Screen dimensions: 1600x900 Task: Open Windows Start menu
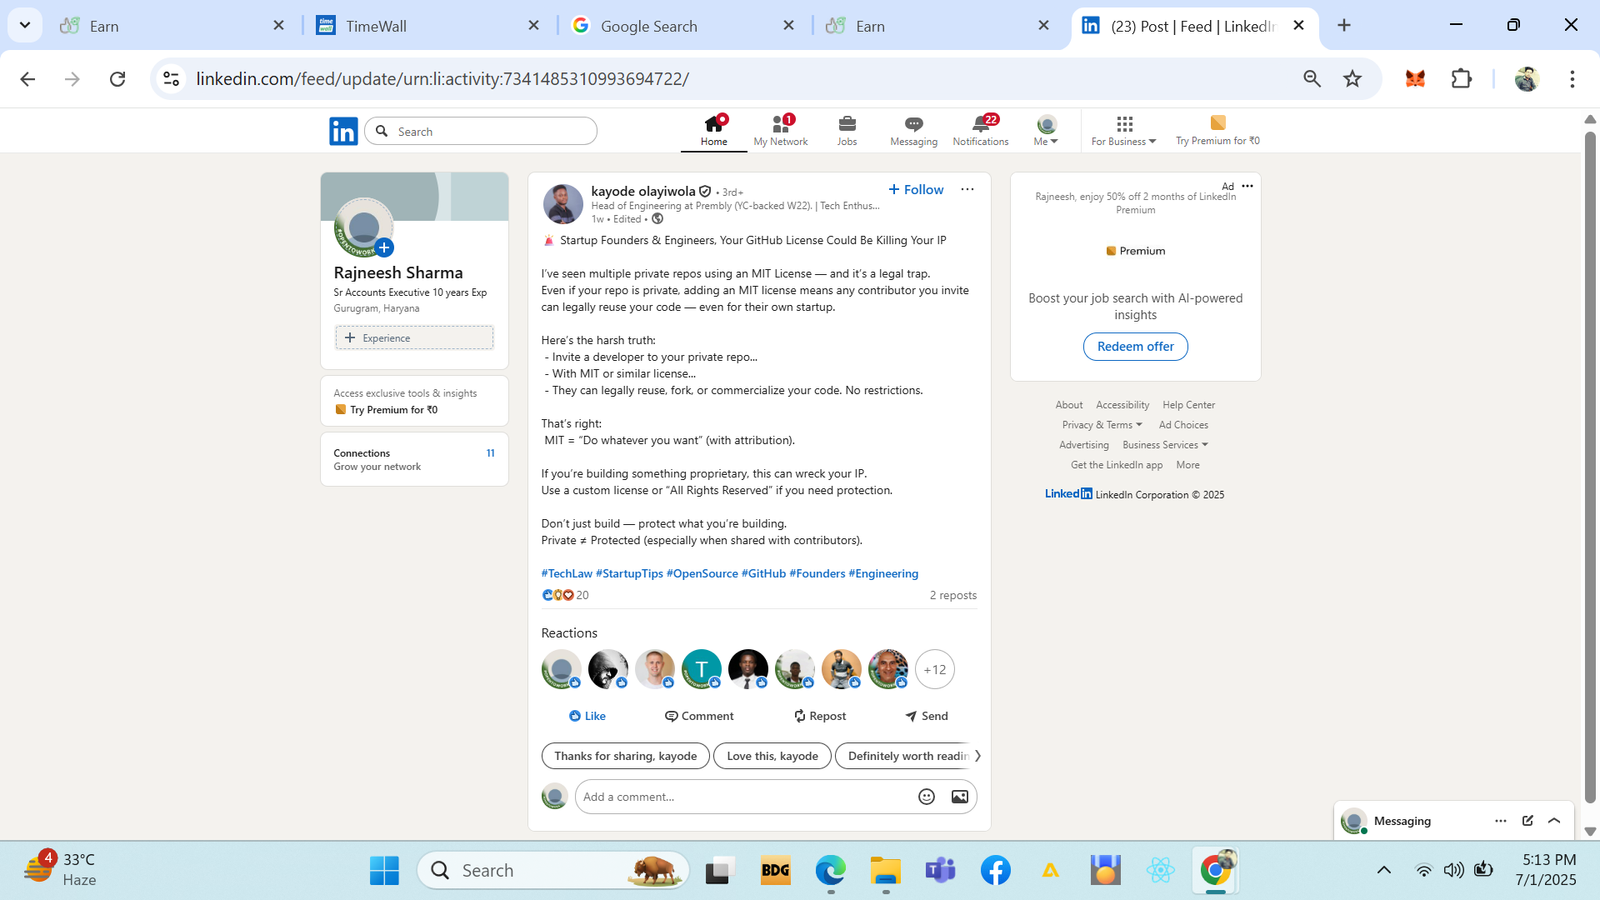click(x=384, y=870)
